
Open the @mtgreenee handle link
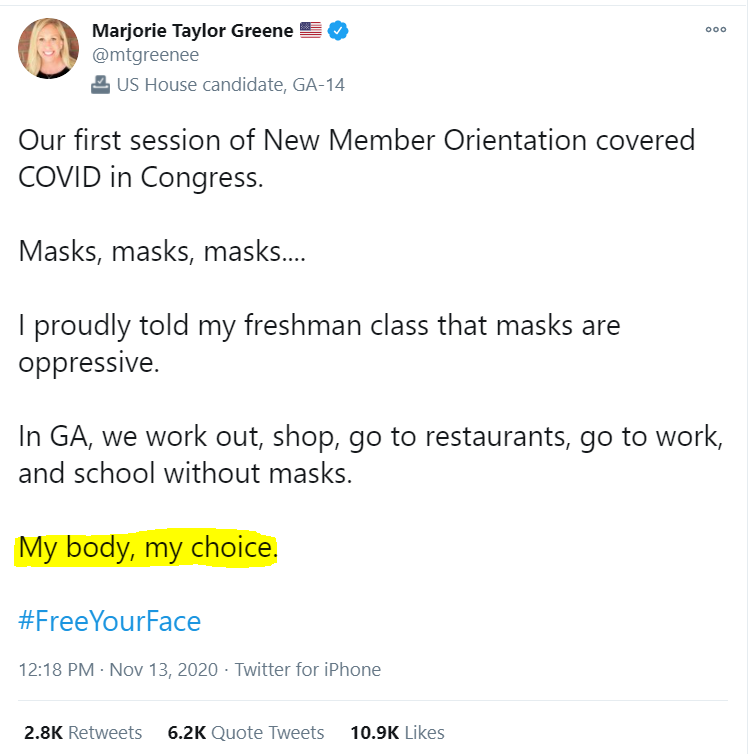point(145,55)
